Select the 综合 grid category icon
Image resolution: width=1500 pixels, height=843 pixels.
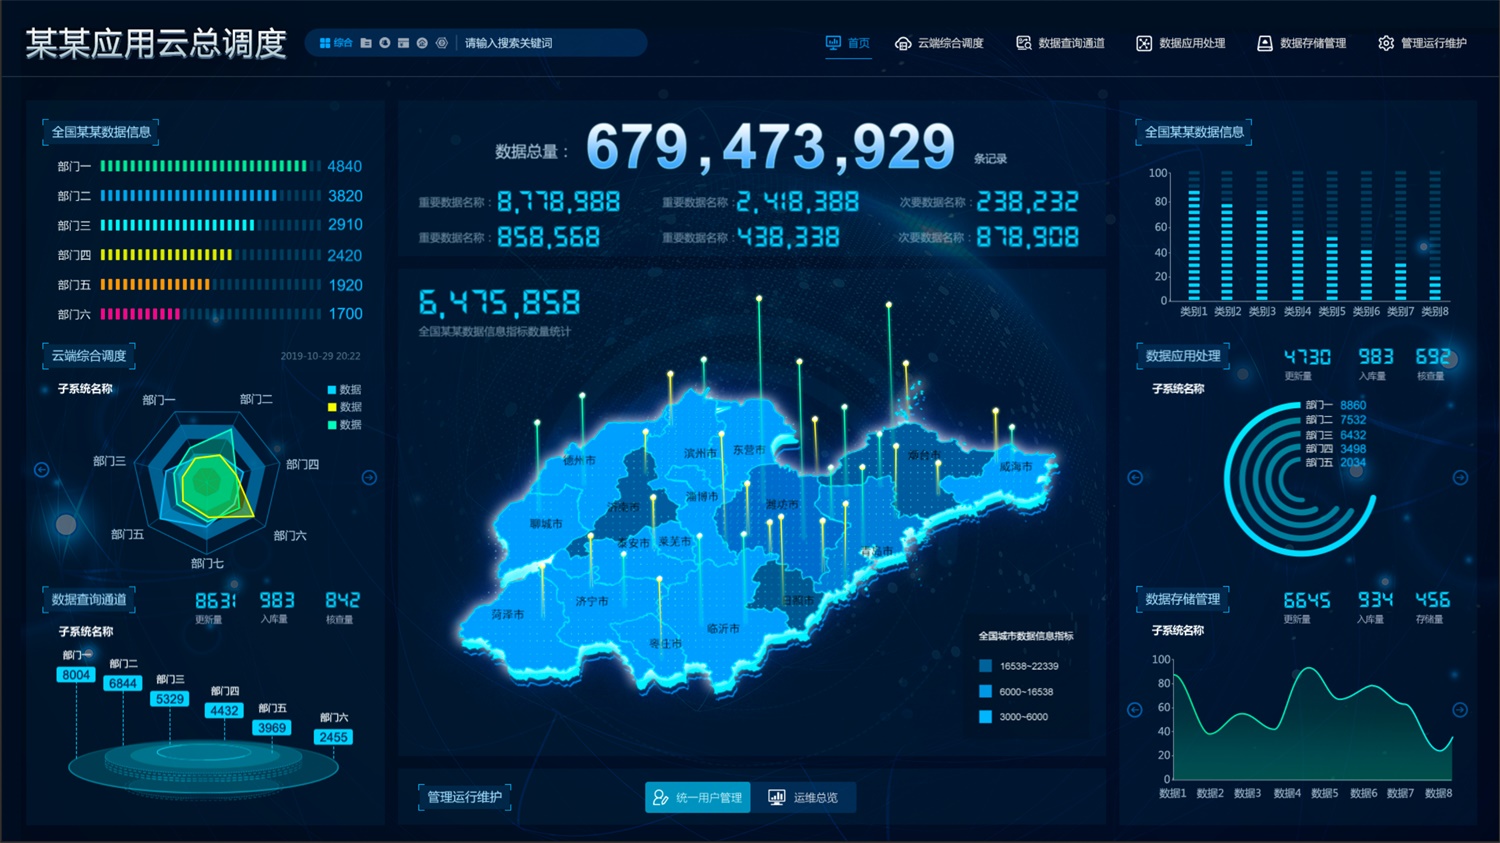point(325,43)
